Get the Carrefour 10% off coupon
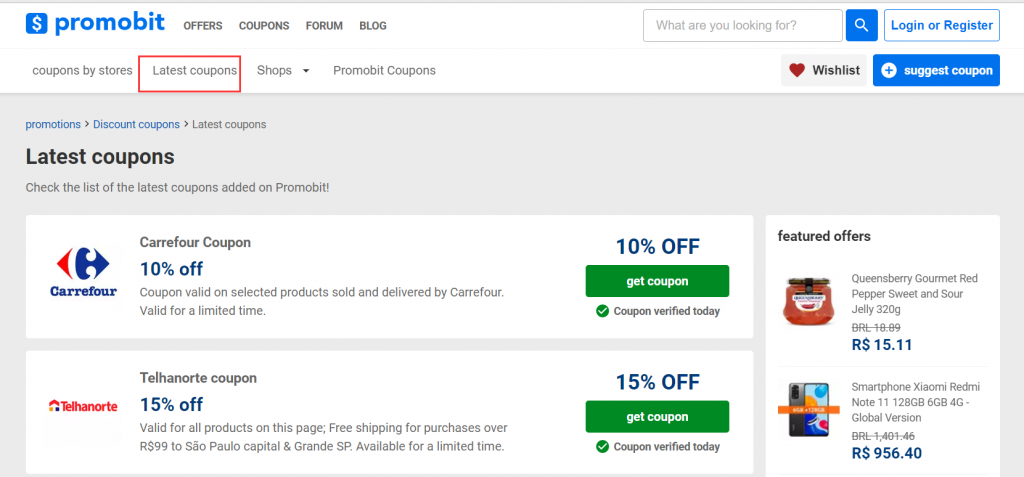The width and height of the screenshot is (1024, 477). pos(657,281)
